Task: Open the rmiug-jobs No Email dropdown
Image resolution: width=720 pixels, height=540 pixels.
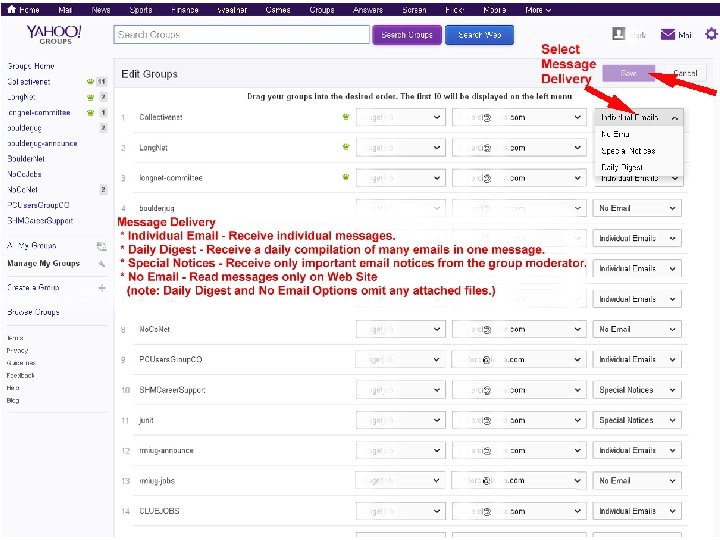Action: [x=637, y=481]
